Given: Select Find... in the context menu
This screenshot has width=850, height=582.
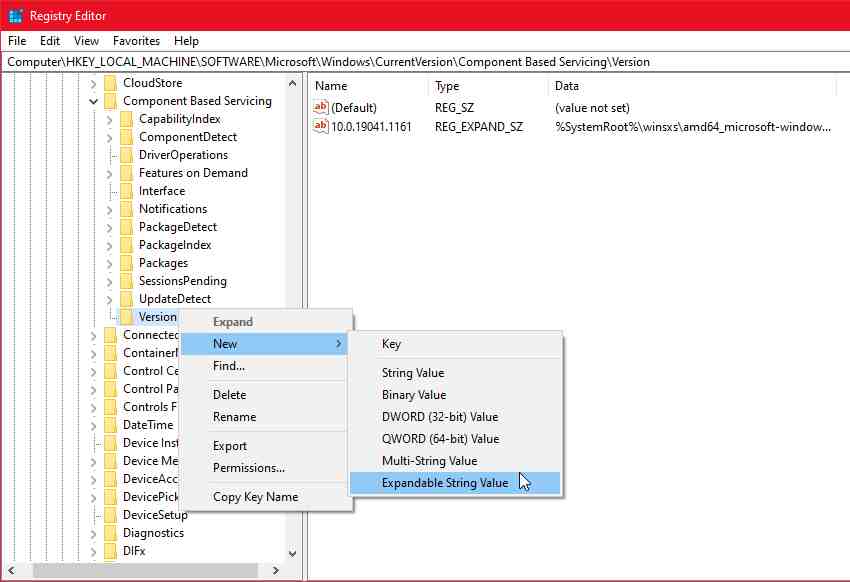Looking at the screenshot, I should (x=264, y=366).
